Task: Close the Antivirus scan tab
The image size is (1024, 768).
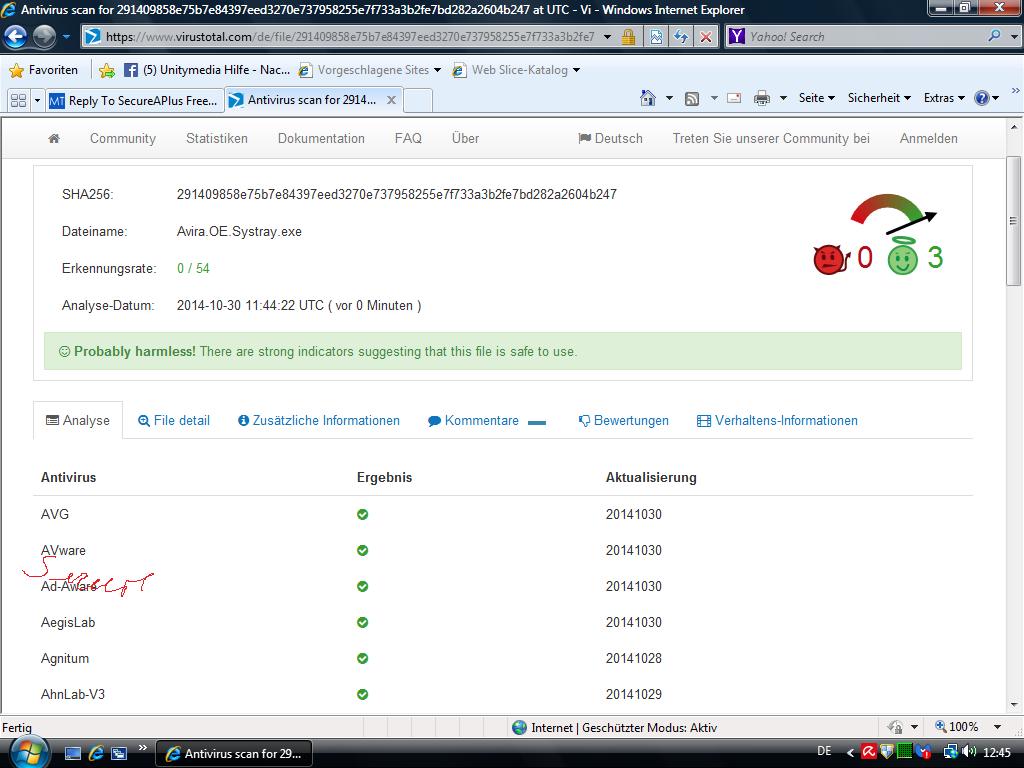Action: pyautogui.click(x=391, y=100)
